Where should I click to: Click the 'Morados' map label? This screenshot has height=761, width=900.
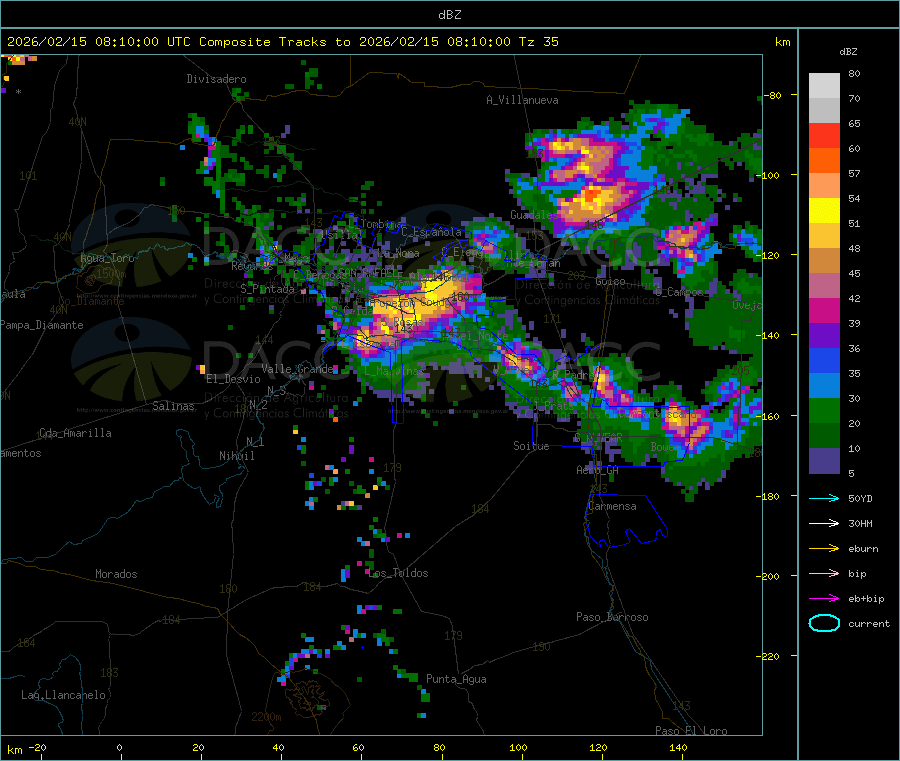tap(116, 574)
